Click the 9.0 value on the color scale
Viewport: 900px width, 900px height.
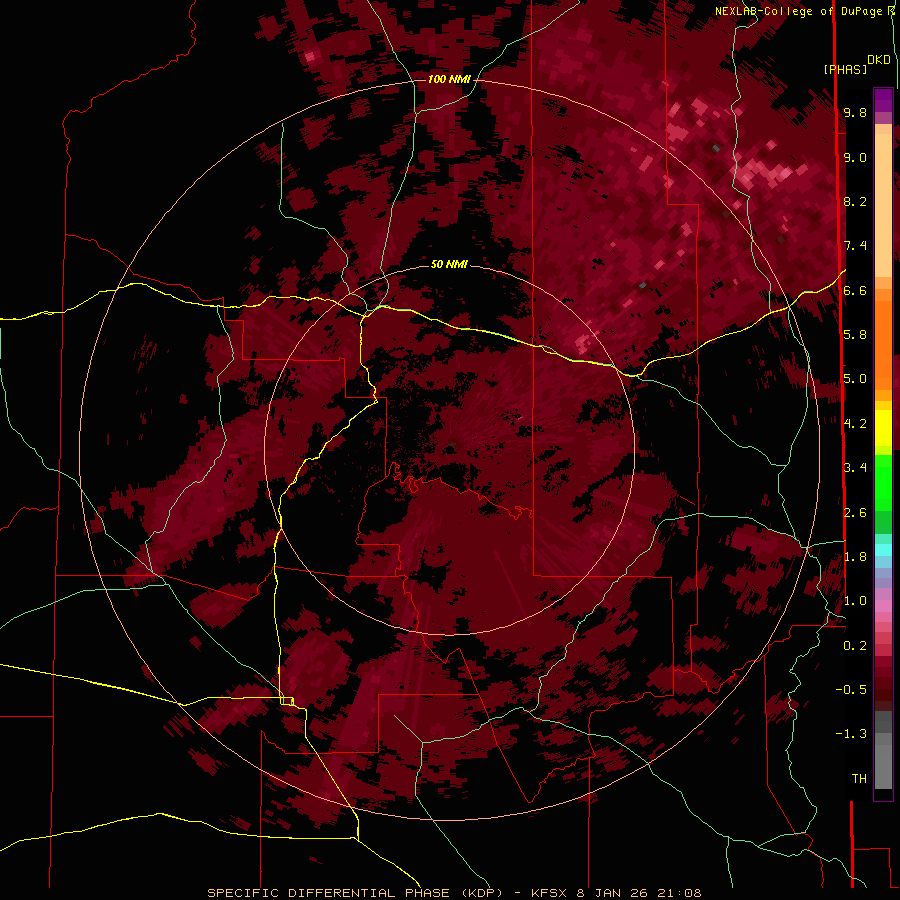pos(855,157)
